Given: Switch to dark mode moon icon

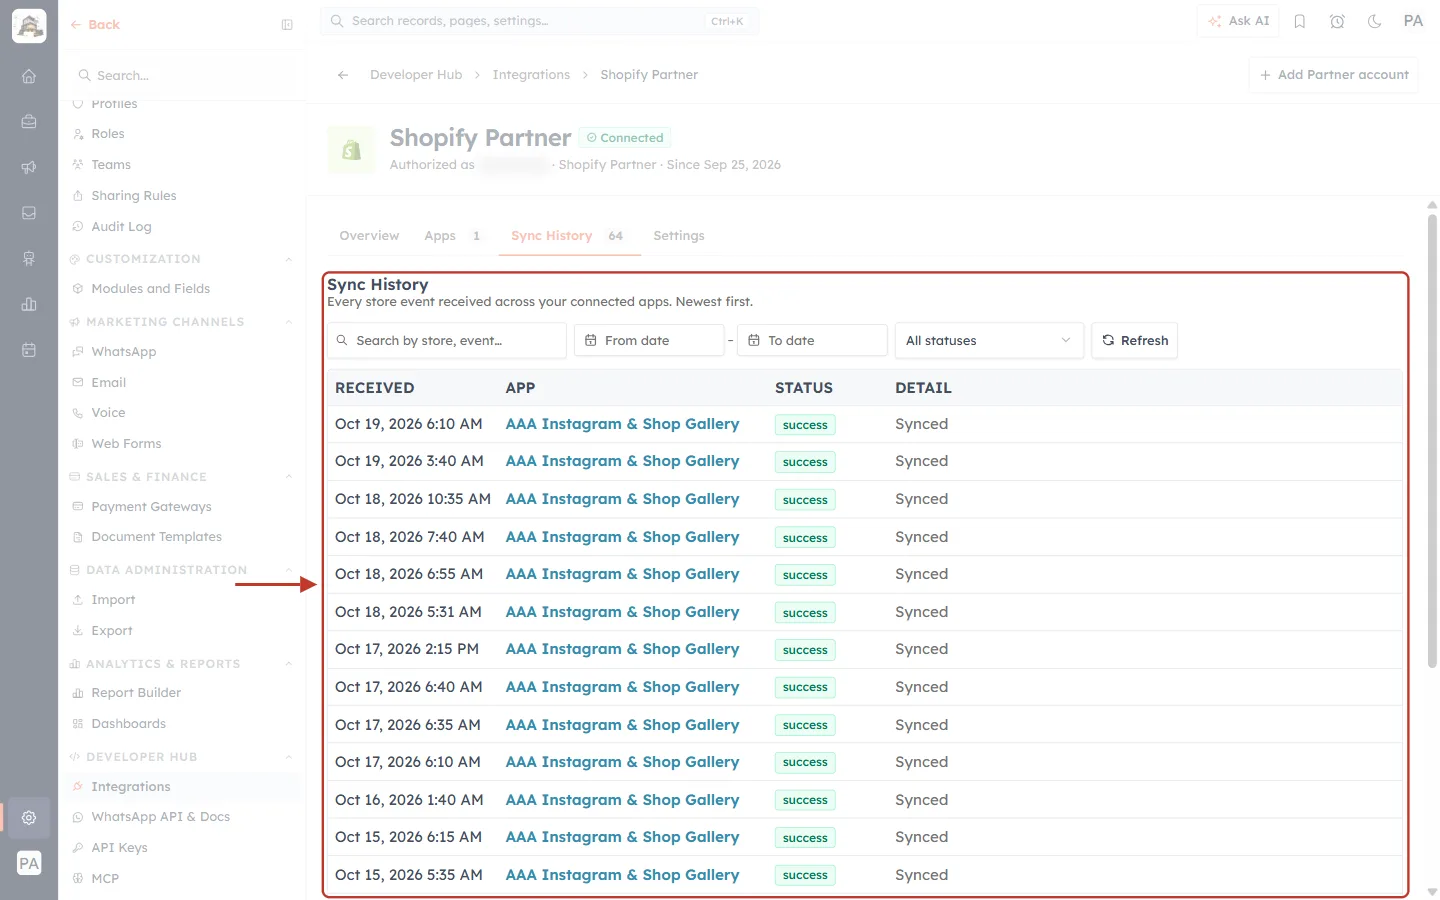Looking at the screenshot, I should 1375,21.
